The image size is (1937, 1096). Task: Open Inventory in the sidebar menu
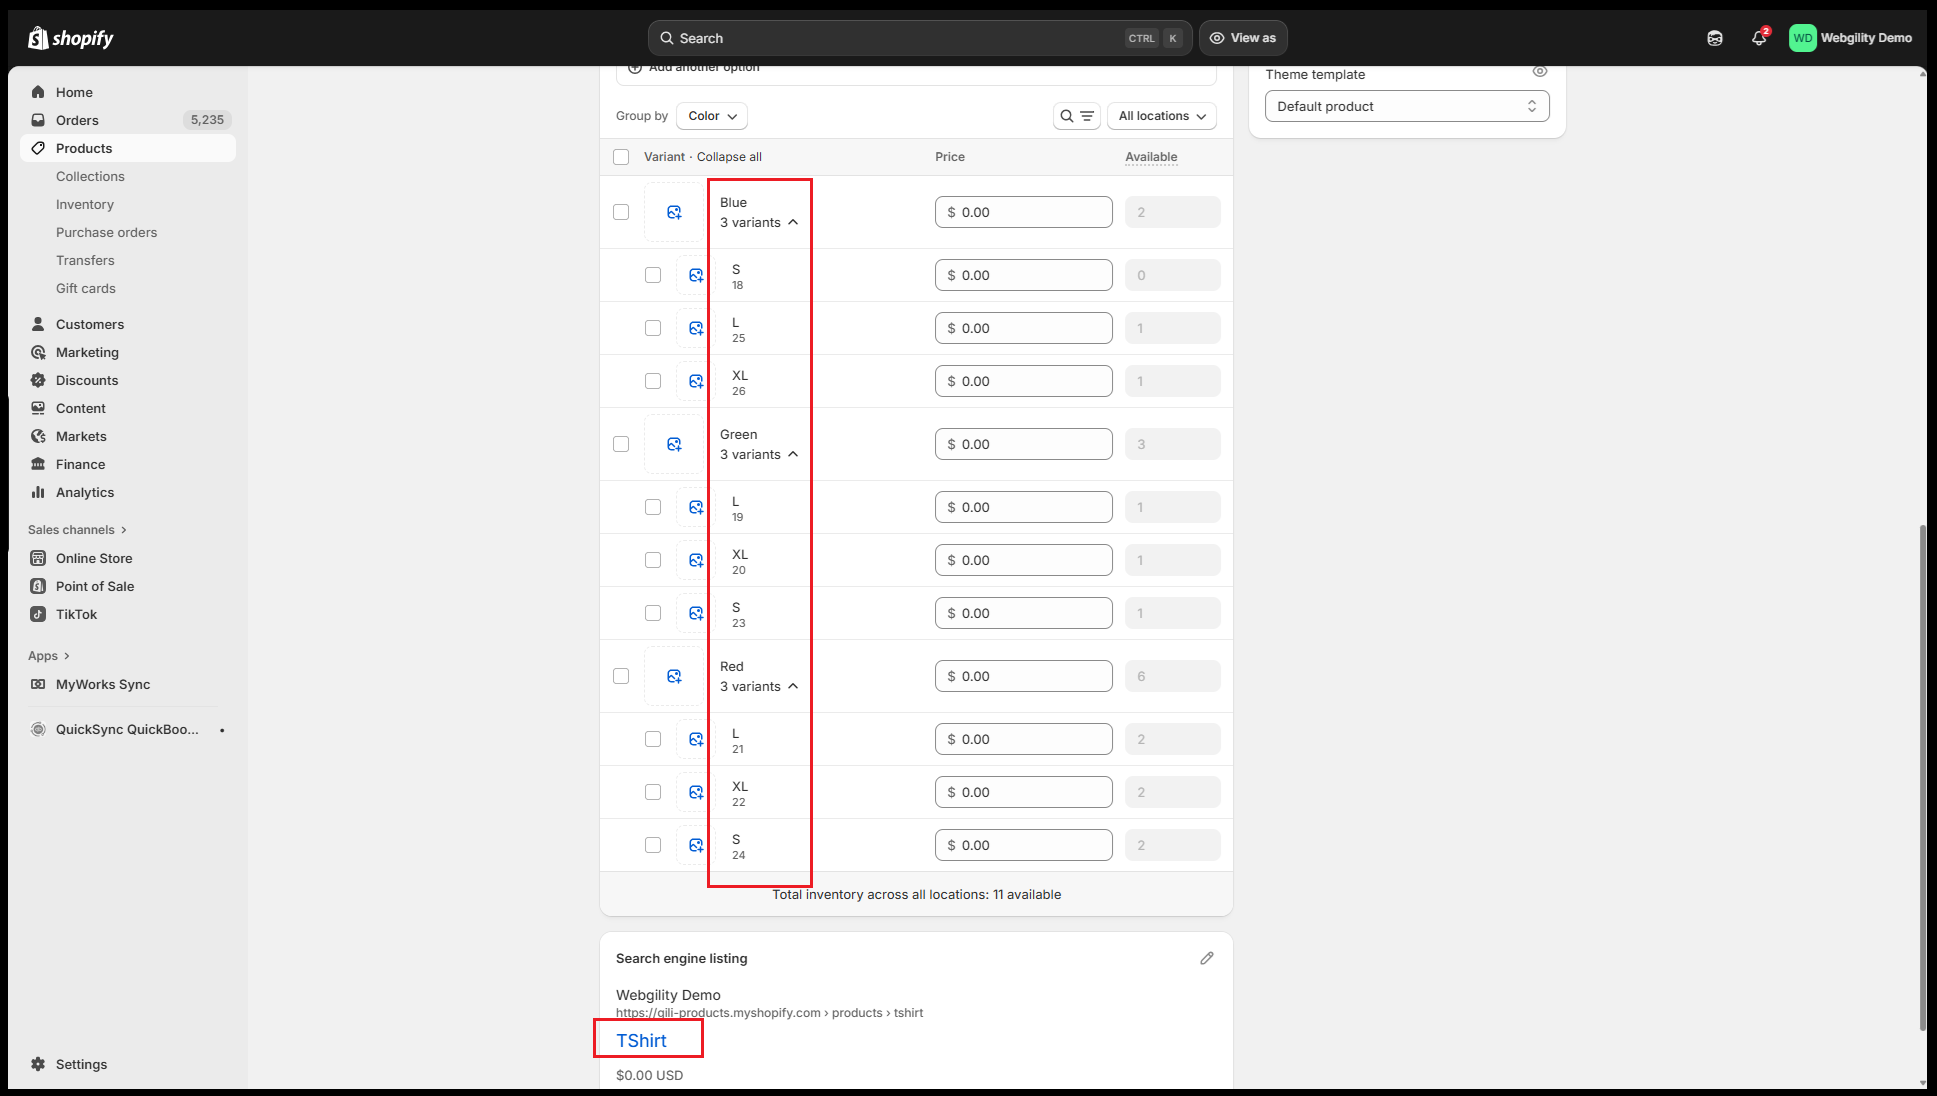pos(85,204)
